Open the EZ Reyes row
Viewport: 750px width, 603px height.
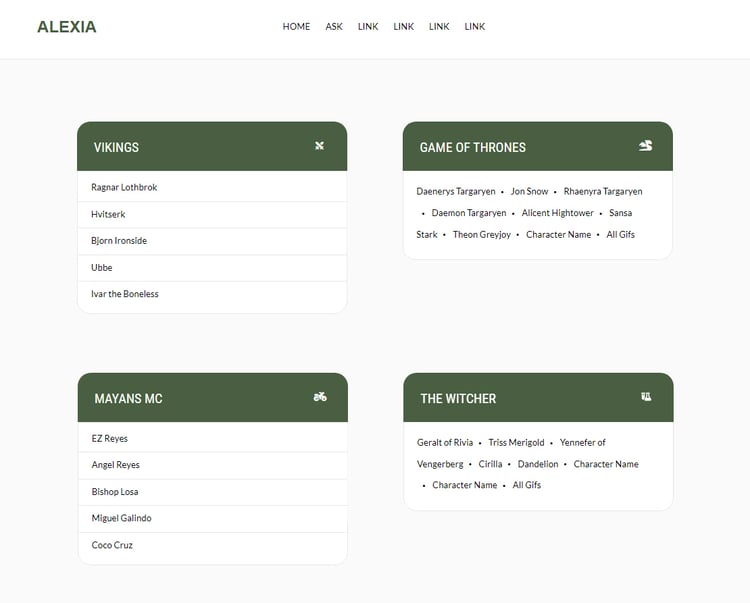212,439
